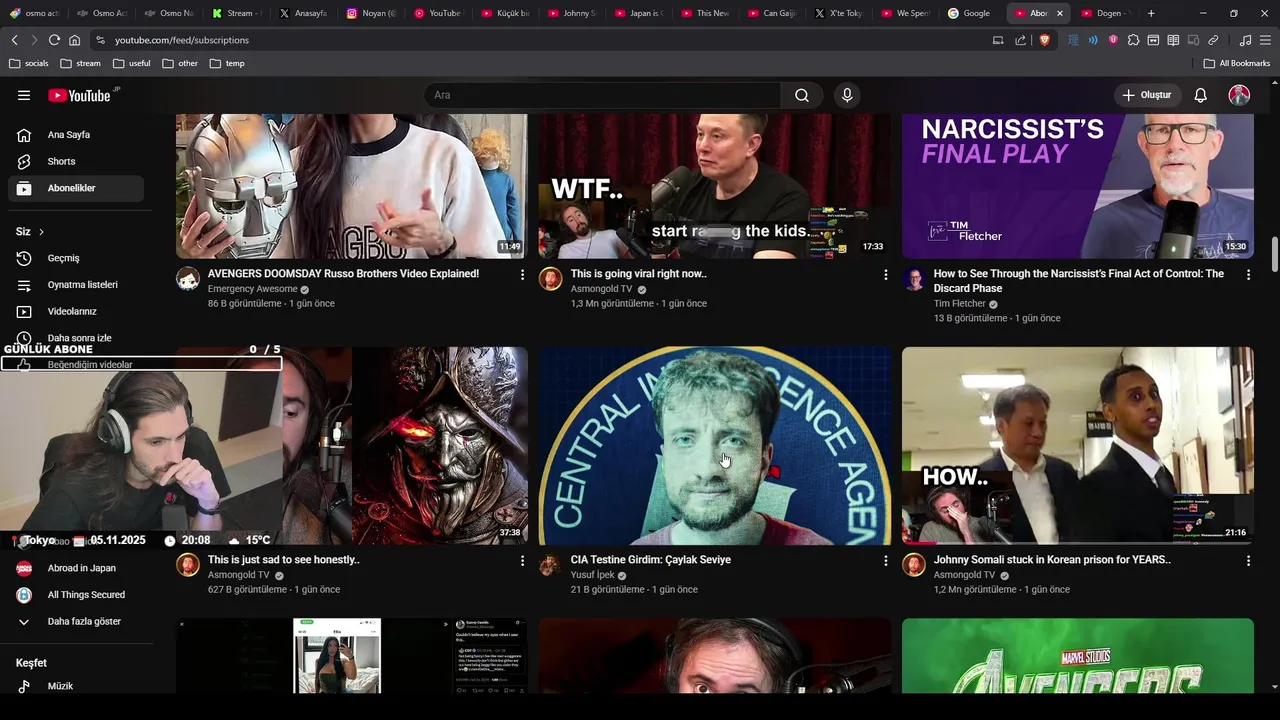The height and width of the screenshot is (720, 1280).
Task: Reload the page with refresh icon
Action: [54, 40]
